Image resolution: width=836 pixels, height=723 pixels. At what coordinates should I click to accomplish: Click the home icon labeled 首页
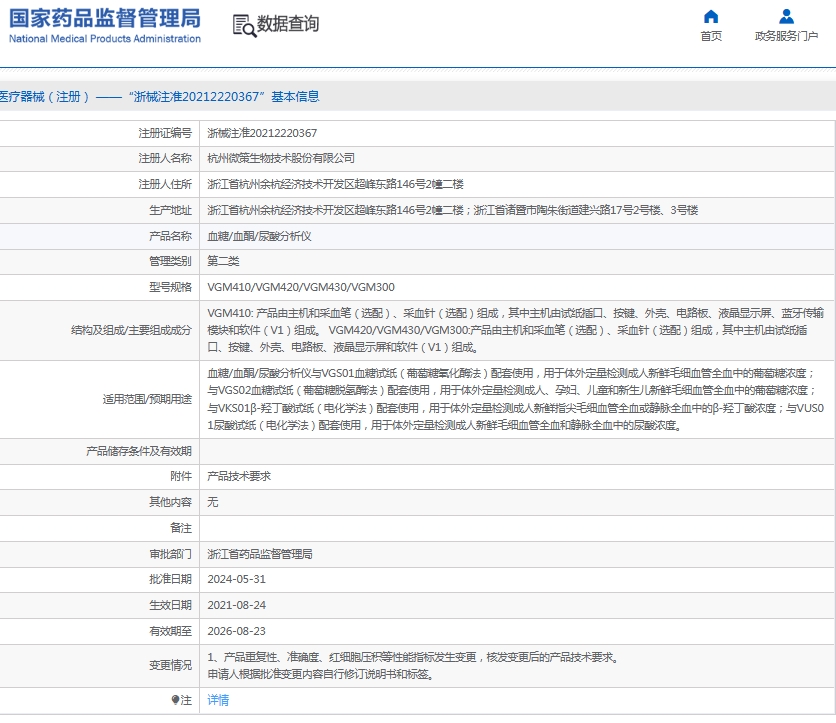(711, 17)
